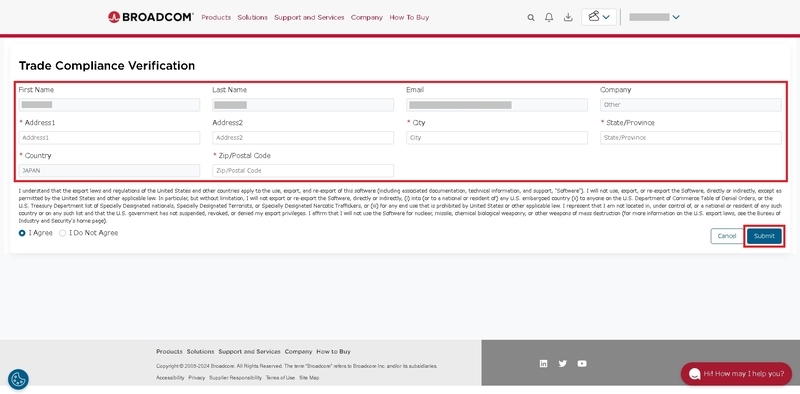Open footer Support and Services link
Viewport: 800px width, 394px height.
coord(249,352)
